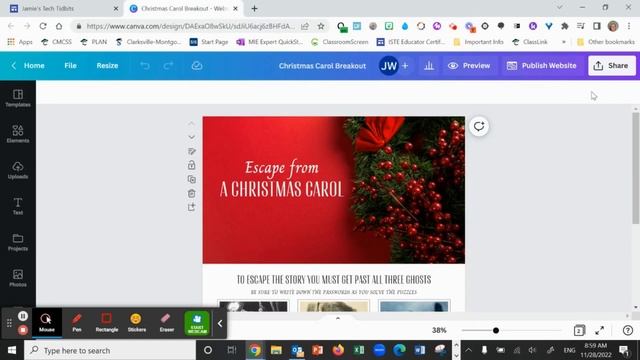Open the ClassroomScreen bookmark
The width and height of the screenshot is (640, 360).
(340, 42)
